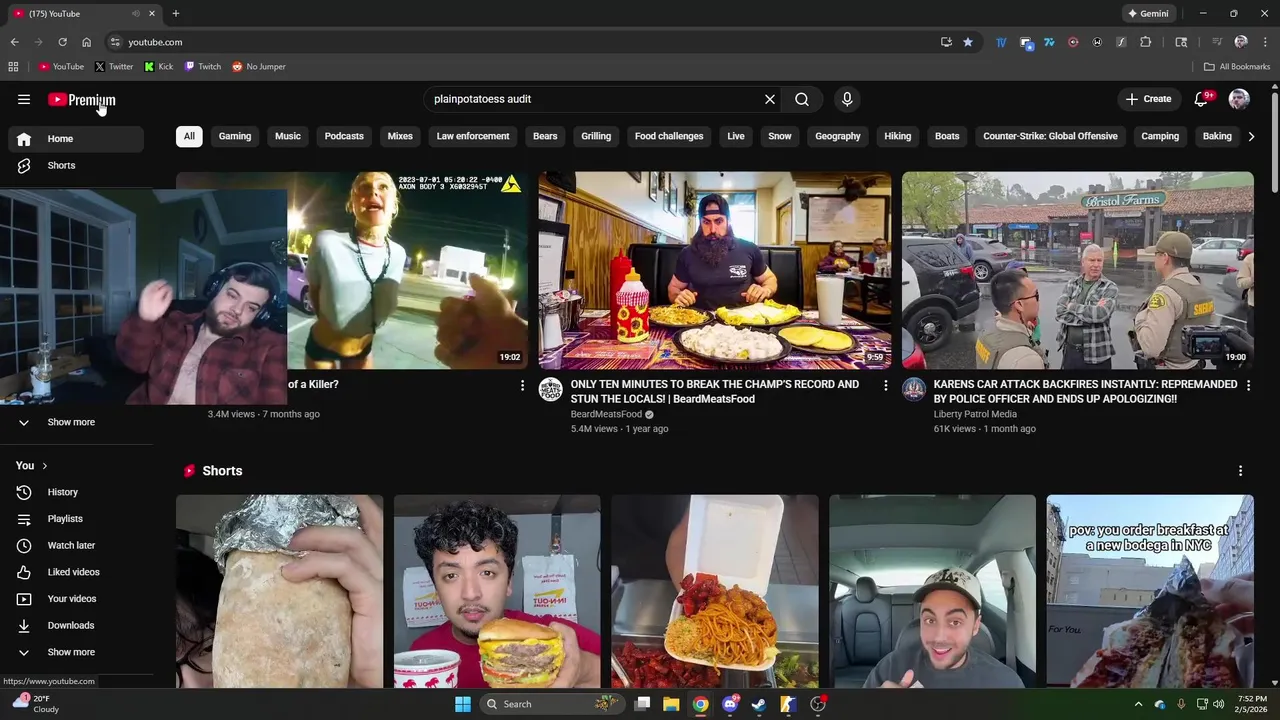Image resolution: width=1280 pixels, height=720 pixels.
Task: Open the Twitter bookmark
Action: pos(114,67)
